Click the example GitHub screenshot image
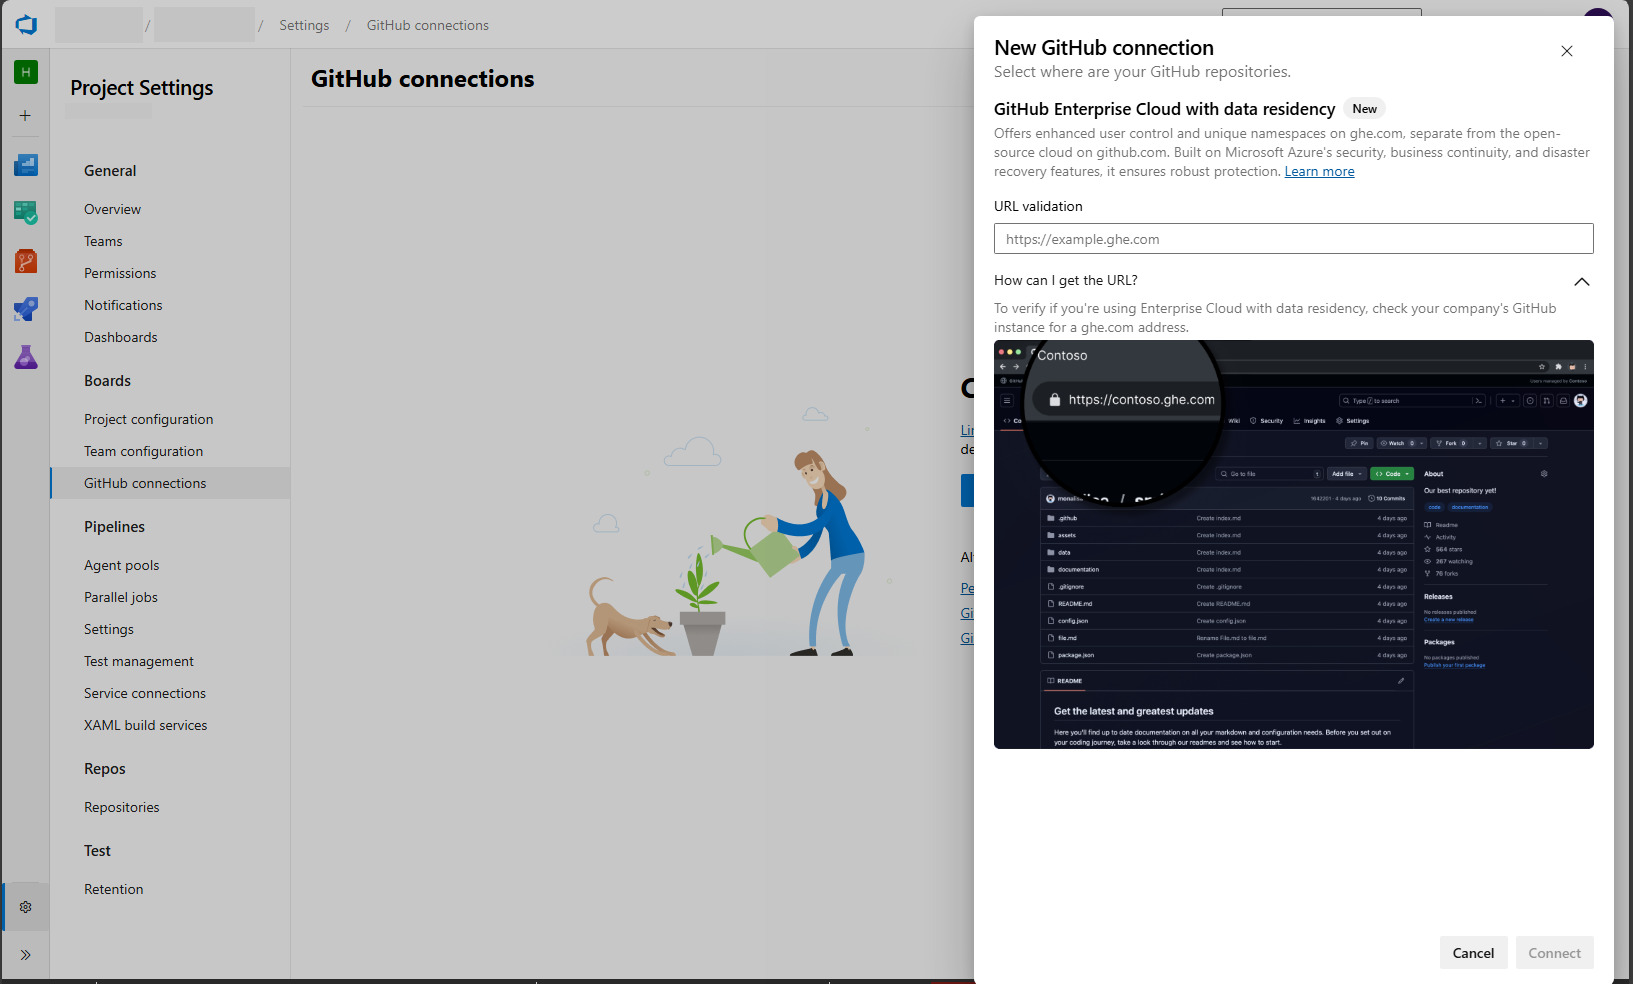 tap(1293, 544)
